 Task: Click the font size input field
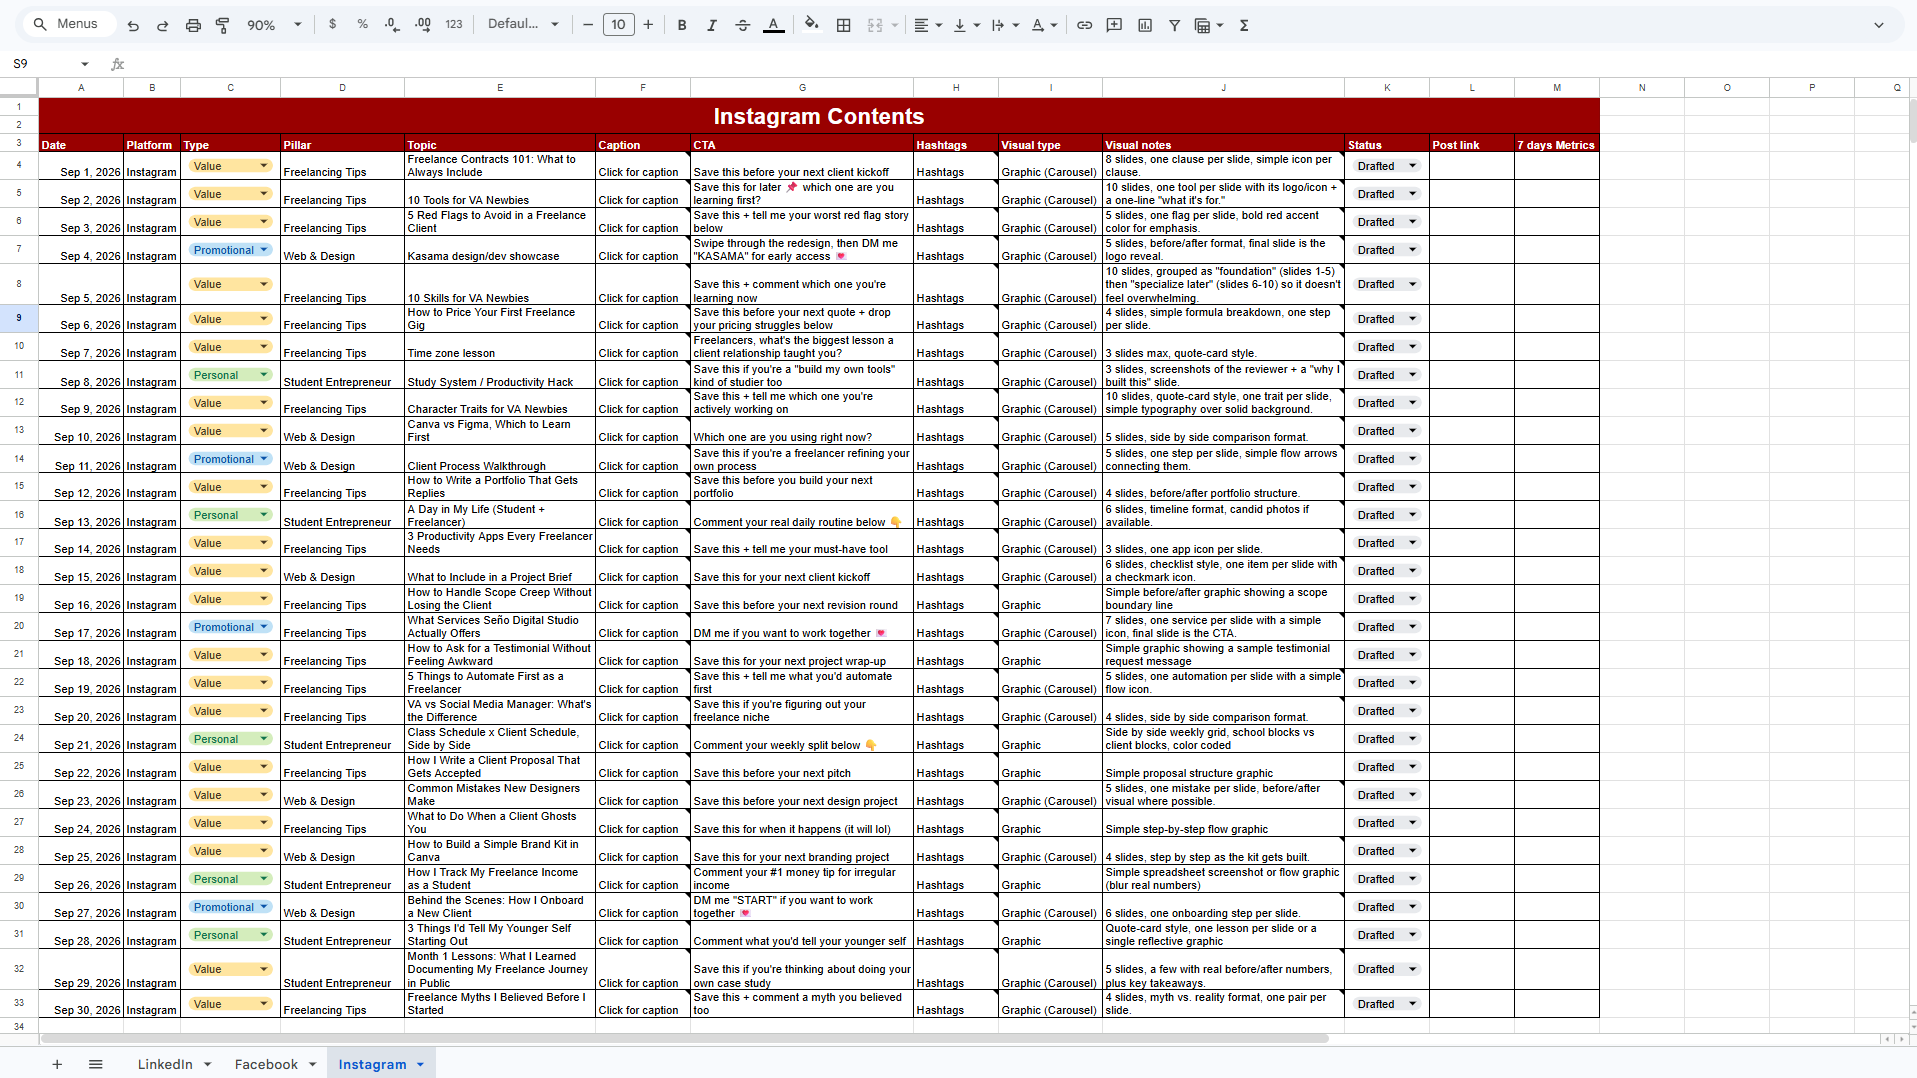coord(618,25)
